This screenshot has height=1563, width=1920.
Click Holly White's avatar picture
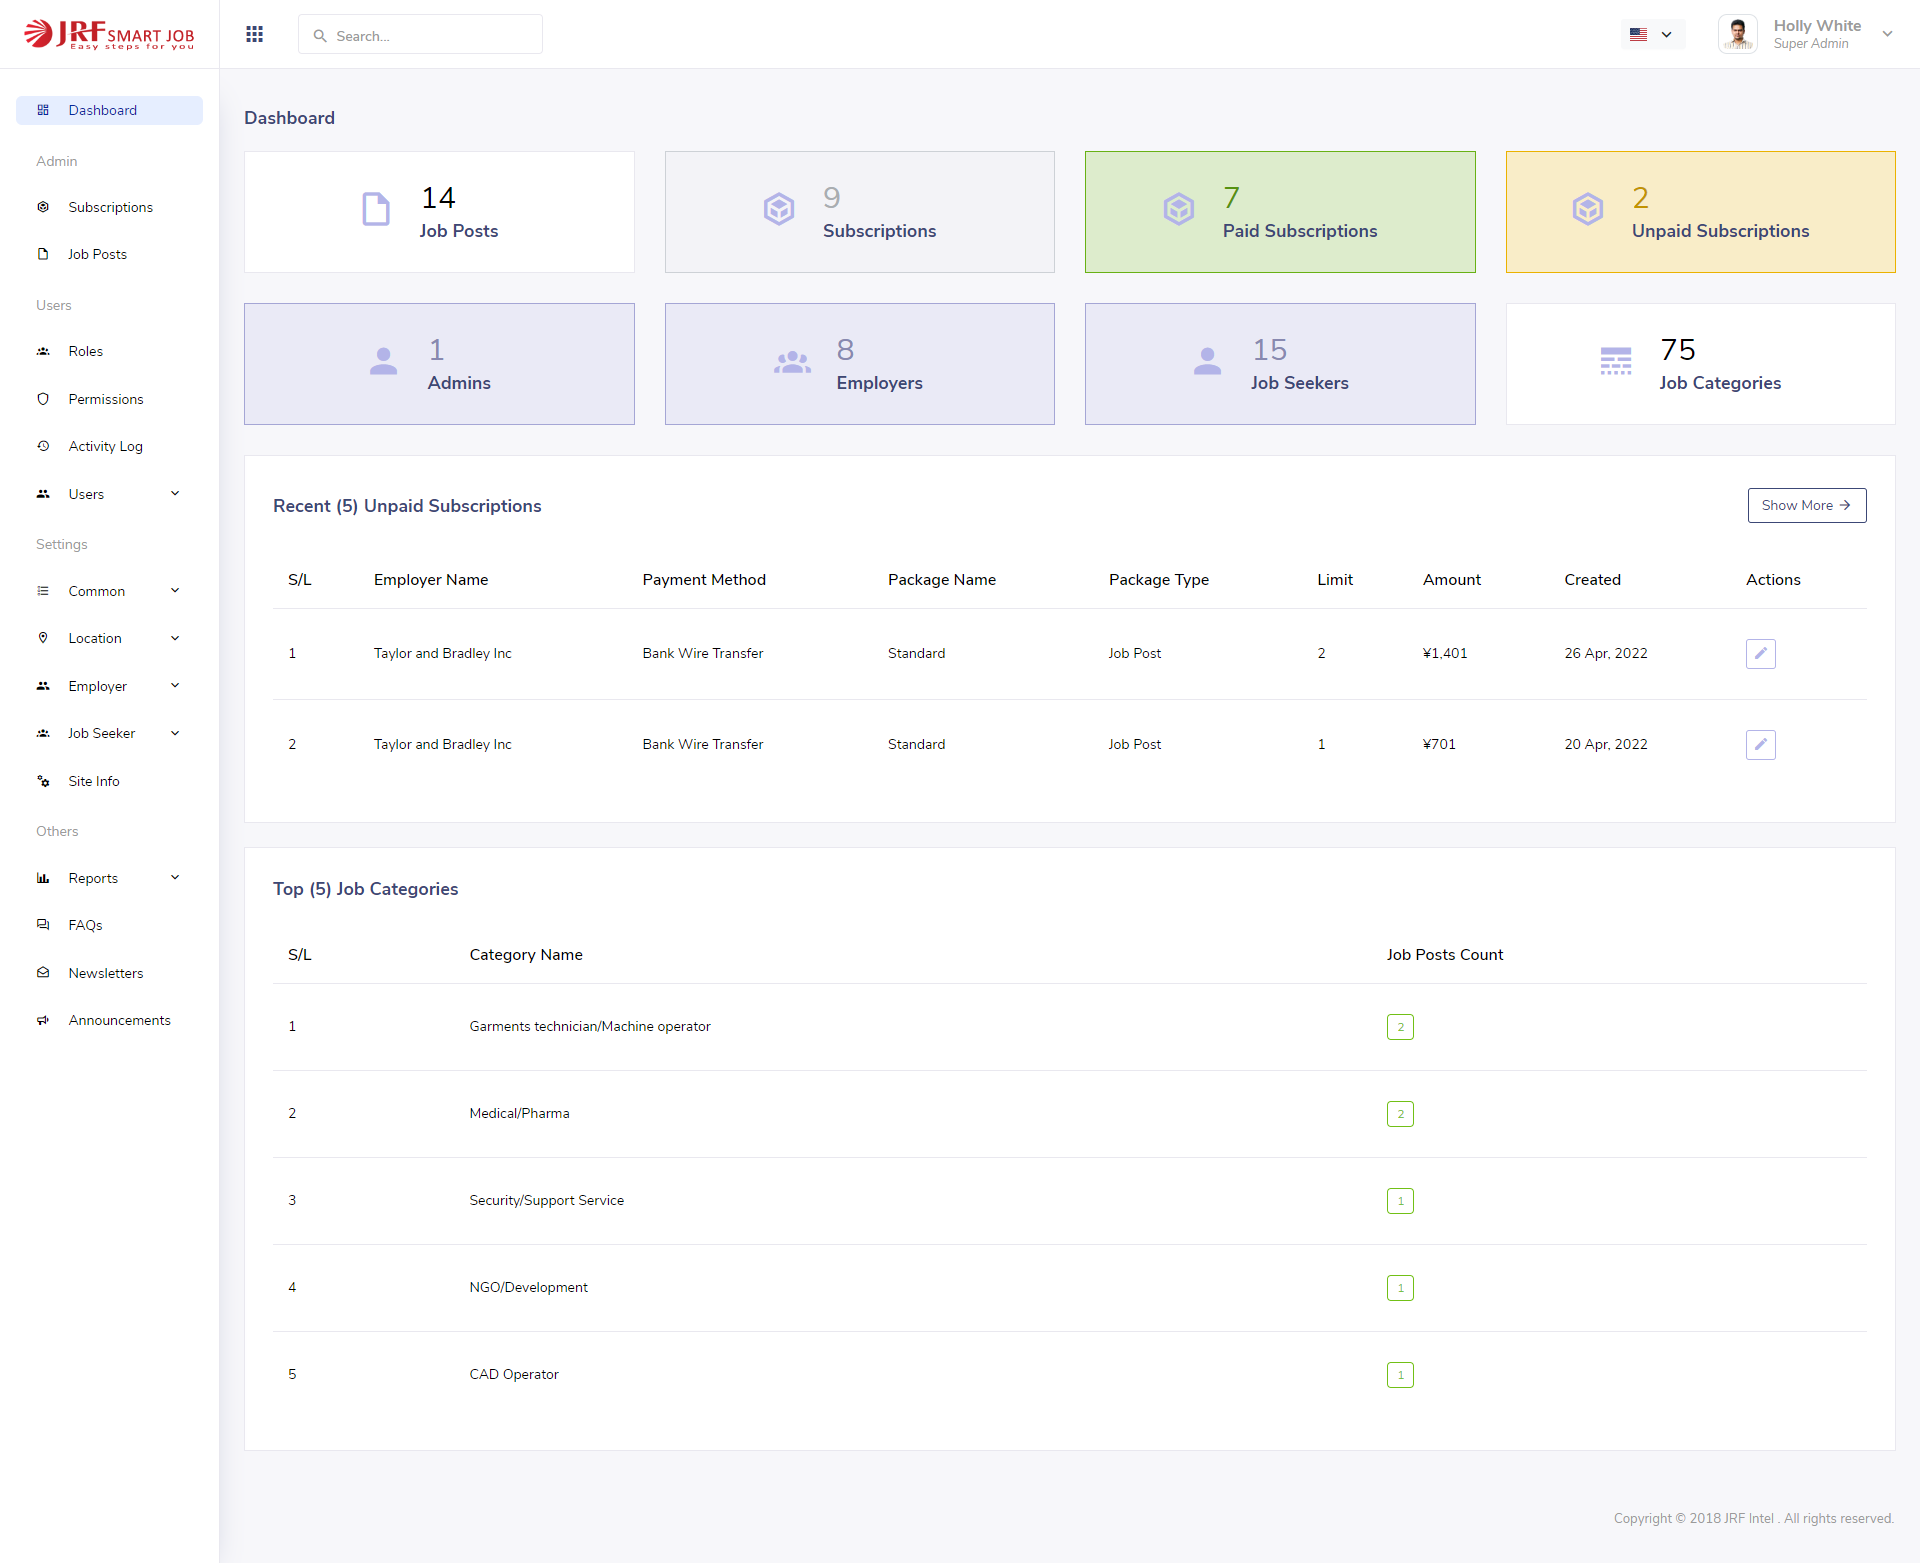[x=1738, y=34]
